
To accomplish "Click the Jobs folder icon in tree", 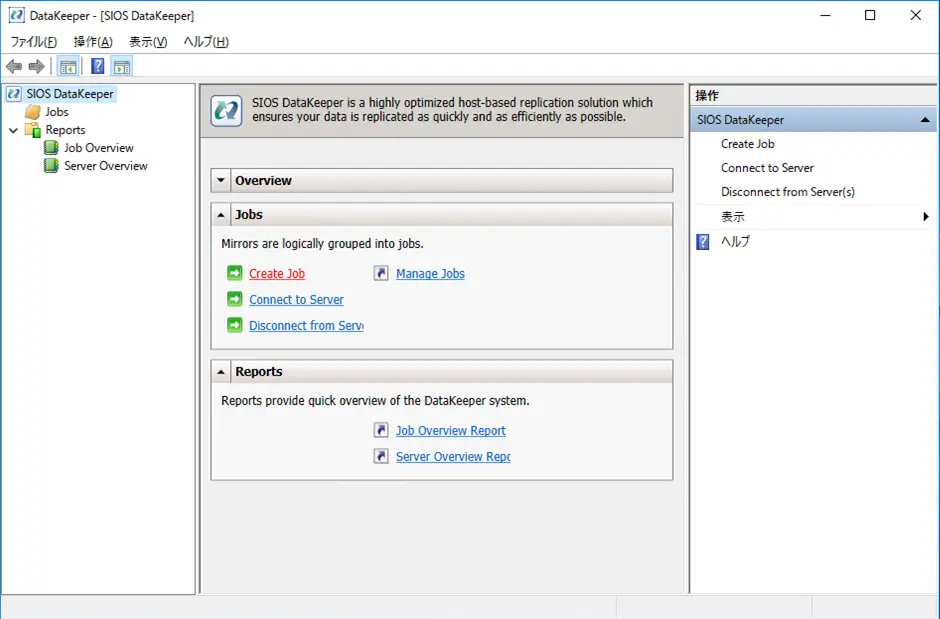I will [x=33, y=112].
